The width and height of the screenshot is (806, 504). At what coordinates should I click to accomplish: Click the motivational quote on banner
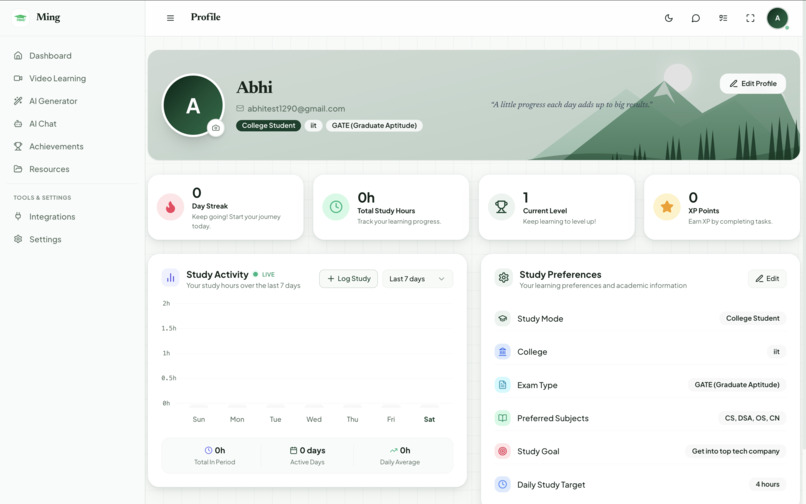coord(572,104)
